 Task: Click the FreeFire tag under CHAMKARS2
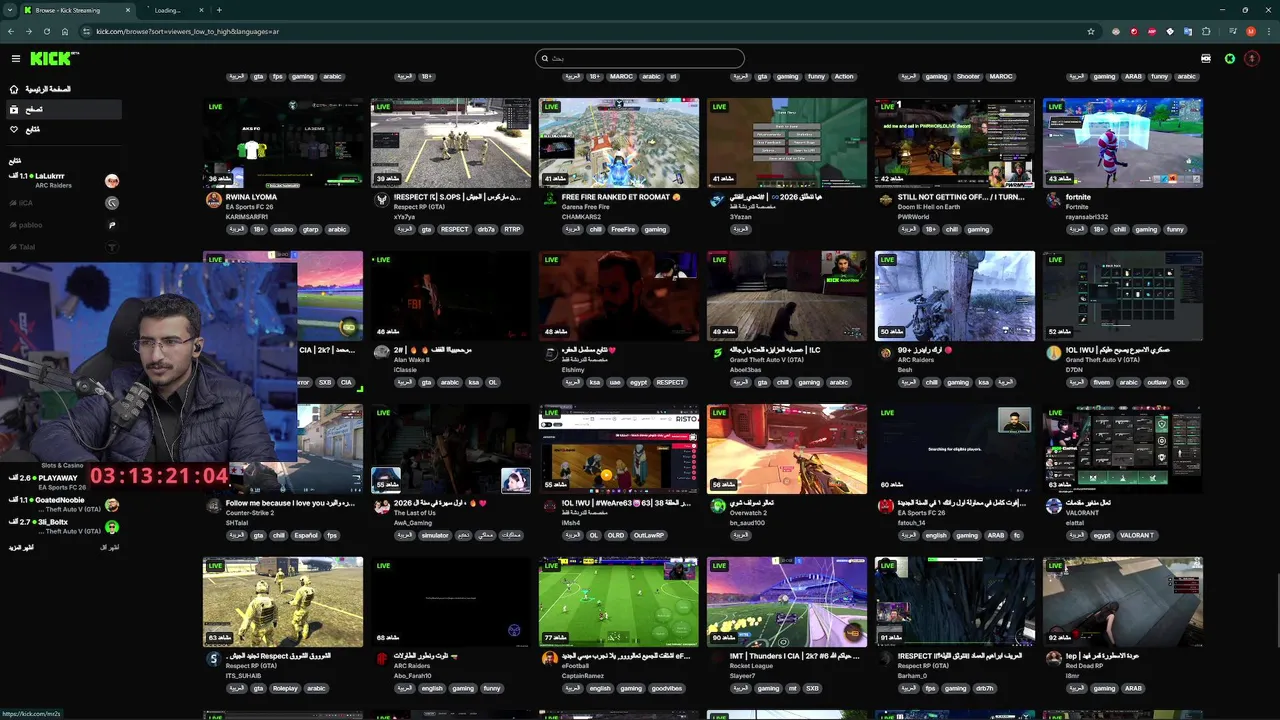(623, 229)
